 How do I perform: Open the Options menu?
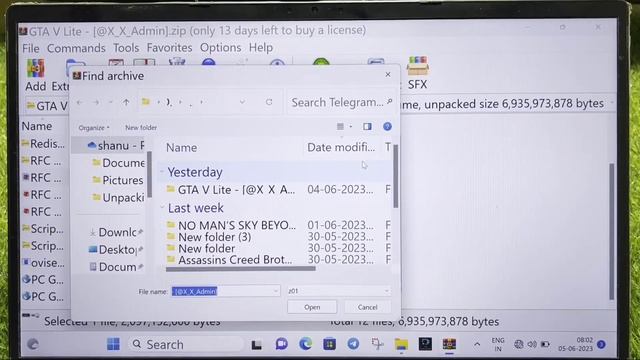220,48
